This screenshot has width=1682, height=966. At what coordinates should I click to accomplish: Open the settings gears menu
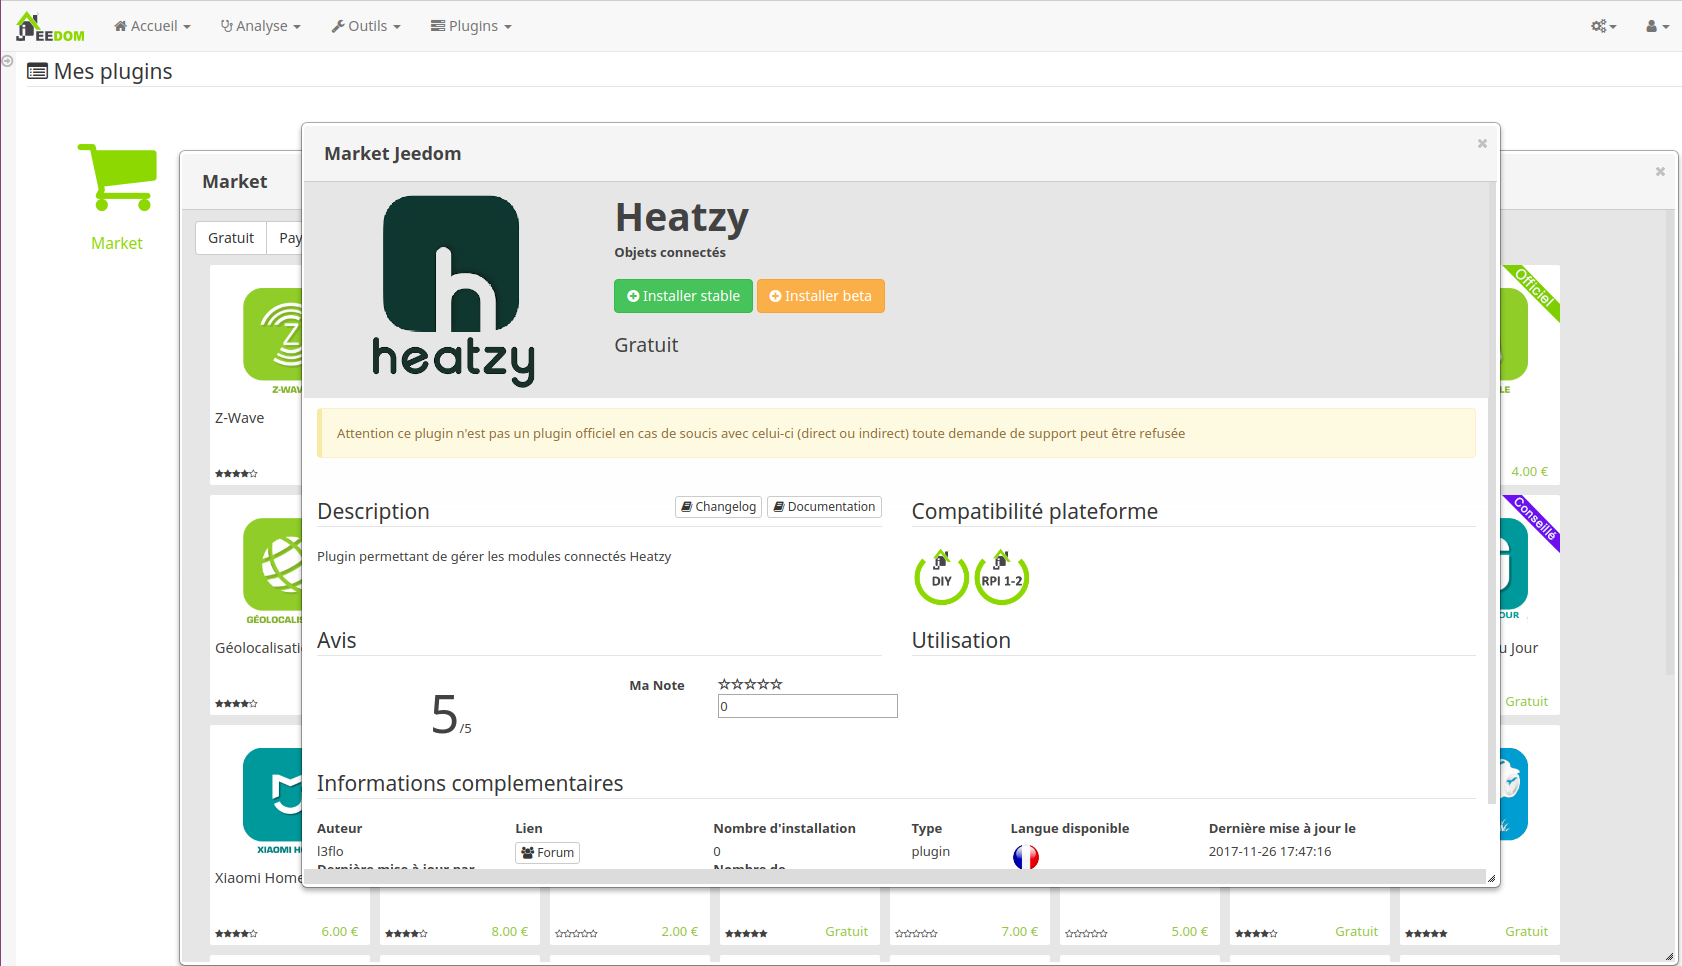point(1604,26)
